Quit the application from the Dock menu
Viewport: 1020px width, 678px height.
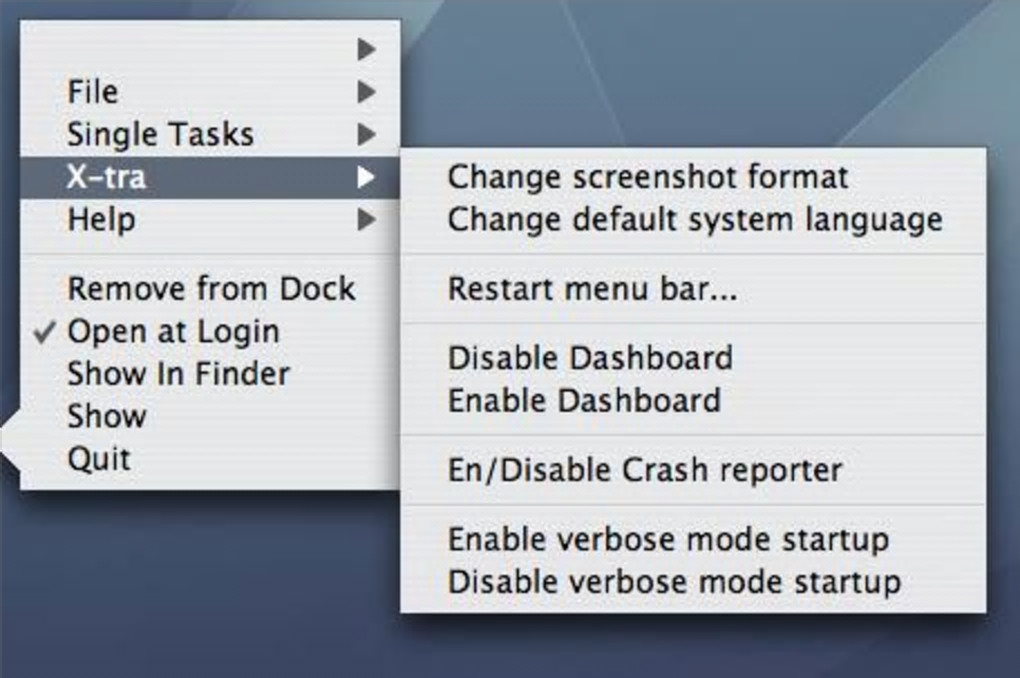(99, 459)
